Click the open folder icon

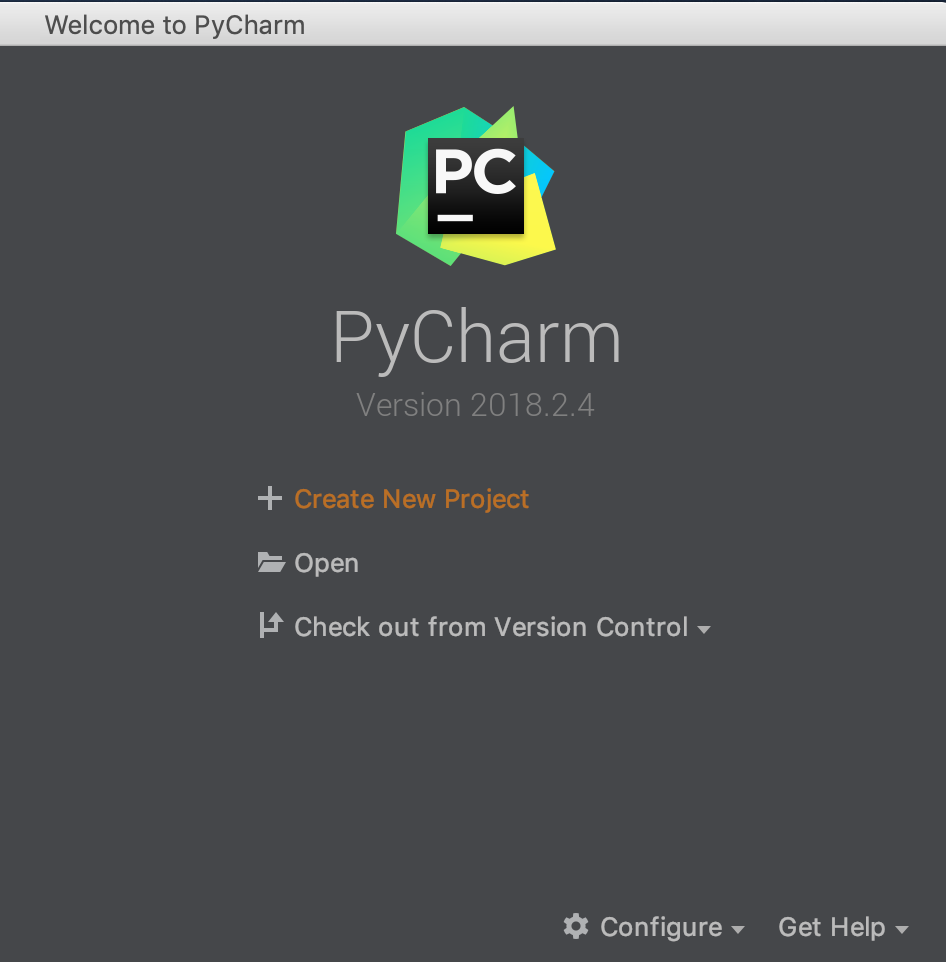[x=271, y=563]
